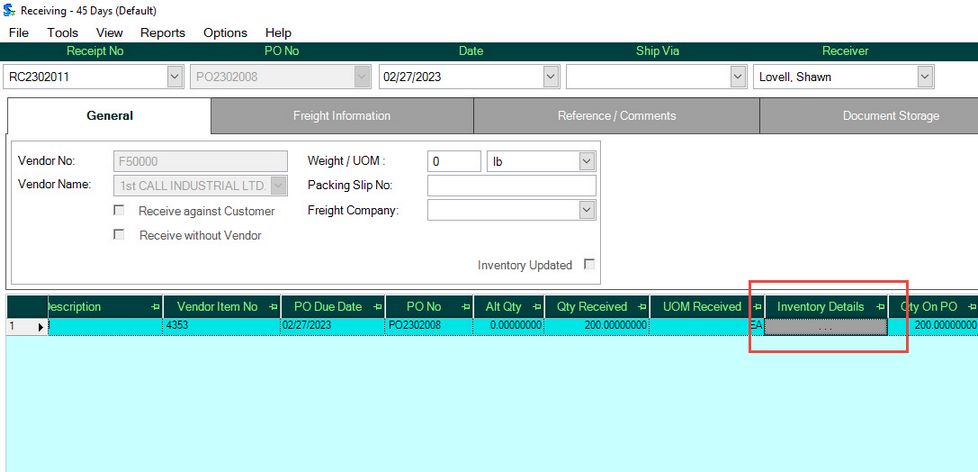Switch to the Freight Information tab

(342, 116)
